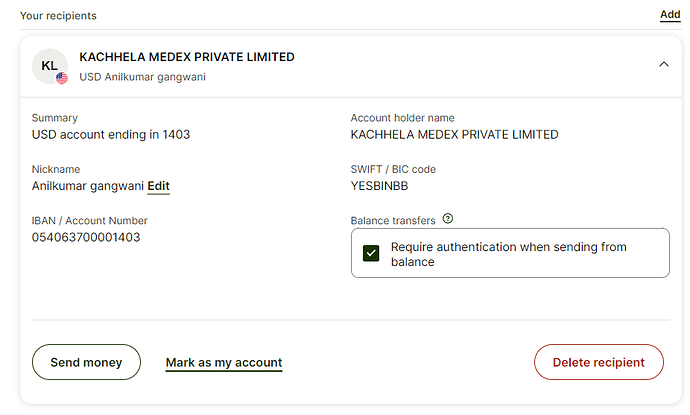Image resolution: width=690 pixels, height=415 pixels.
Task: Select KACHHELA MEDEX PRIVATE LIMITED header title
Action: point(187,57)
